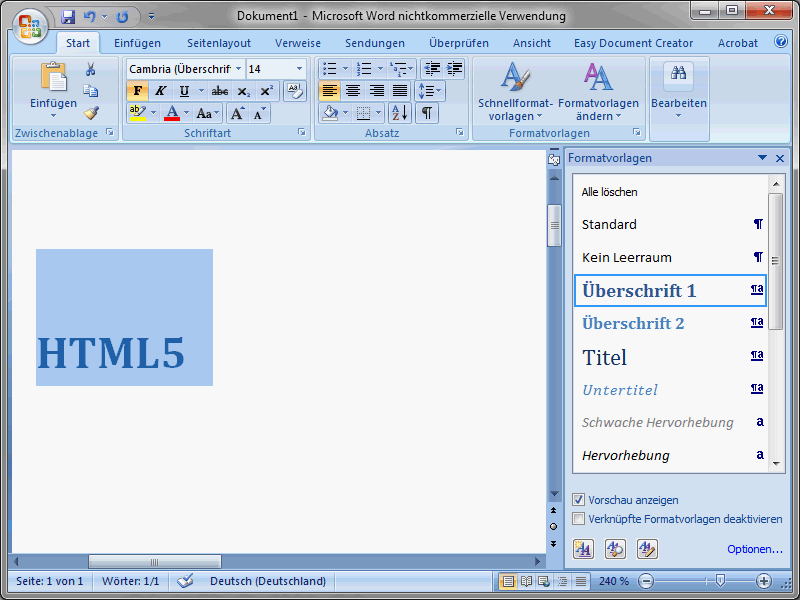
Task: Open the Style Inspector icon
Action: click(x=615, y=549)
